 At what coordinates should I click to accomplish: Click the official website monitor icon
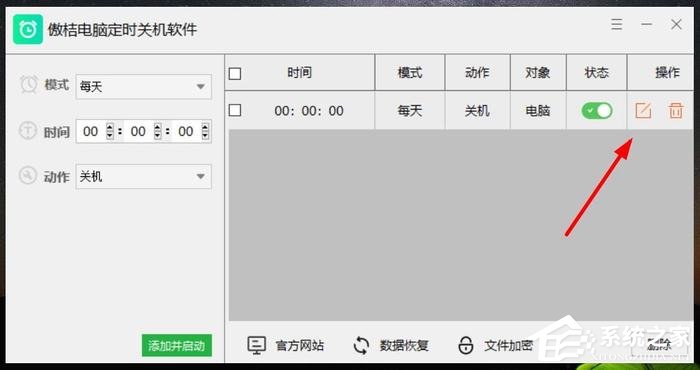coord(256,345)
